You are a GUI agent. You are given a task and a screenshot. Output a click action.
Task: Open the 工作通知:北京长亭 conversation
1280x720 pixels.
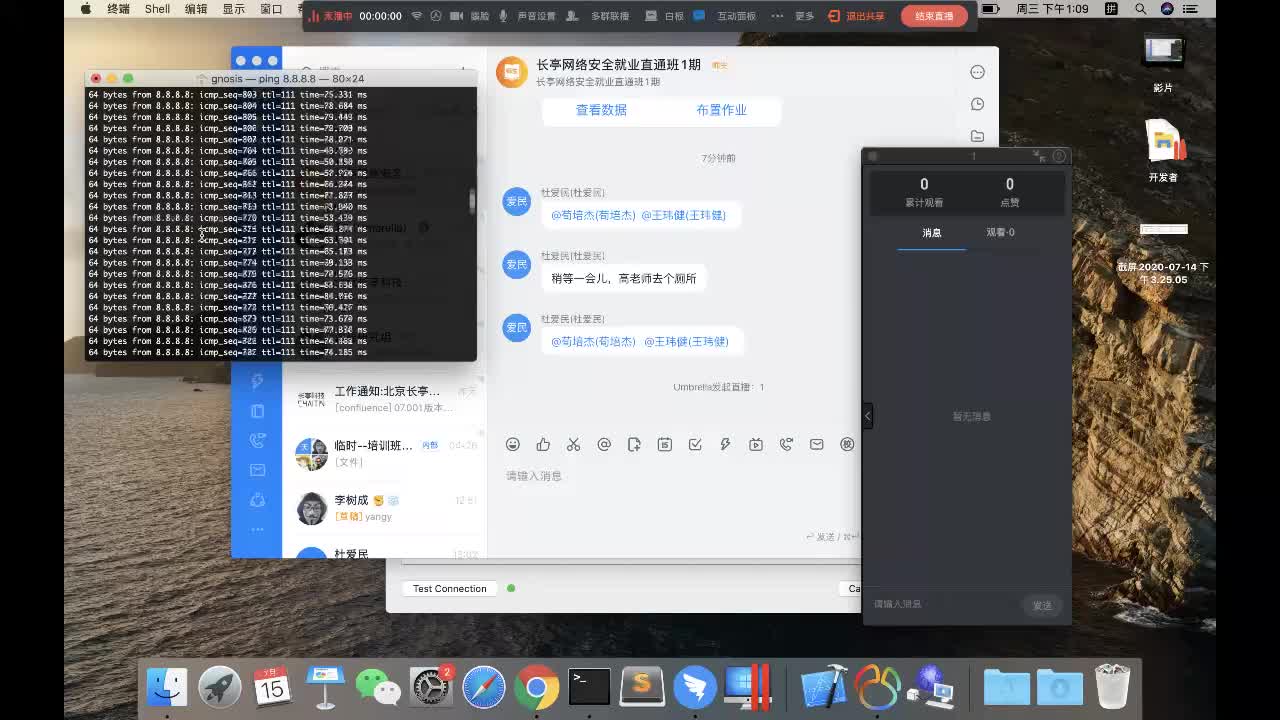(x=386, y=399)
